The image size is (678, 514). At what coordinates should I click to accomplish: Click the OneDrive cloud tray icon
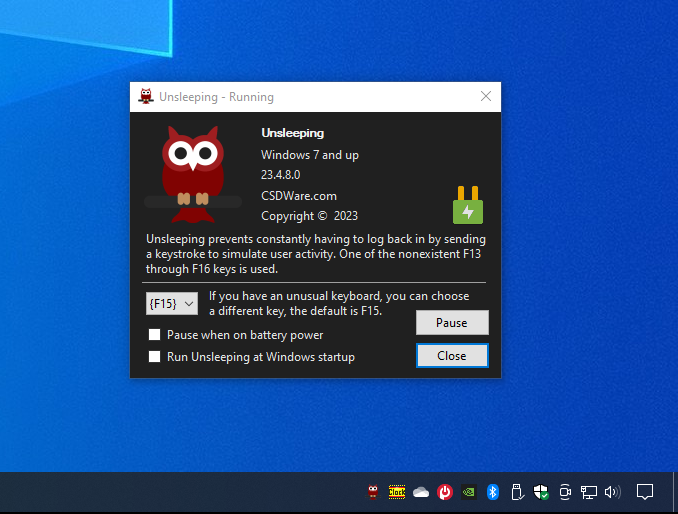click(421, 492)
